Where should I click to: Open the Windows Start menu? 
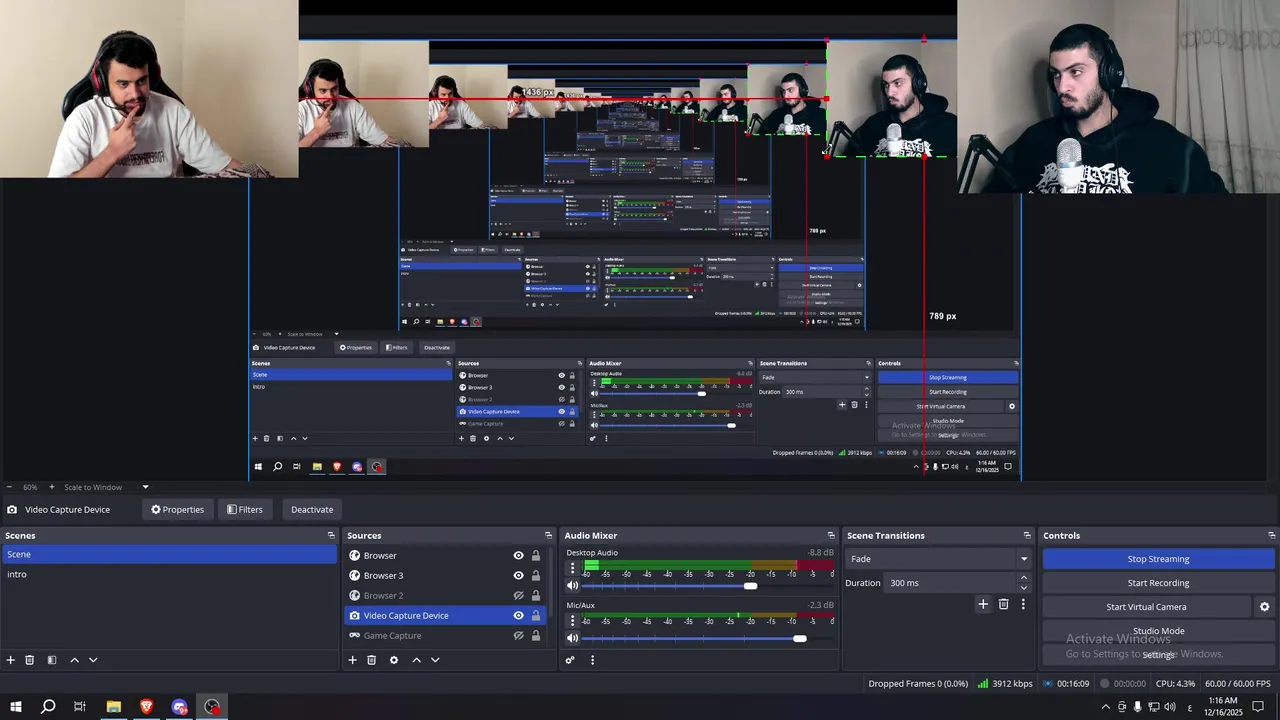pos(16,707)
